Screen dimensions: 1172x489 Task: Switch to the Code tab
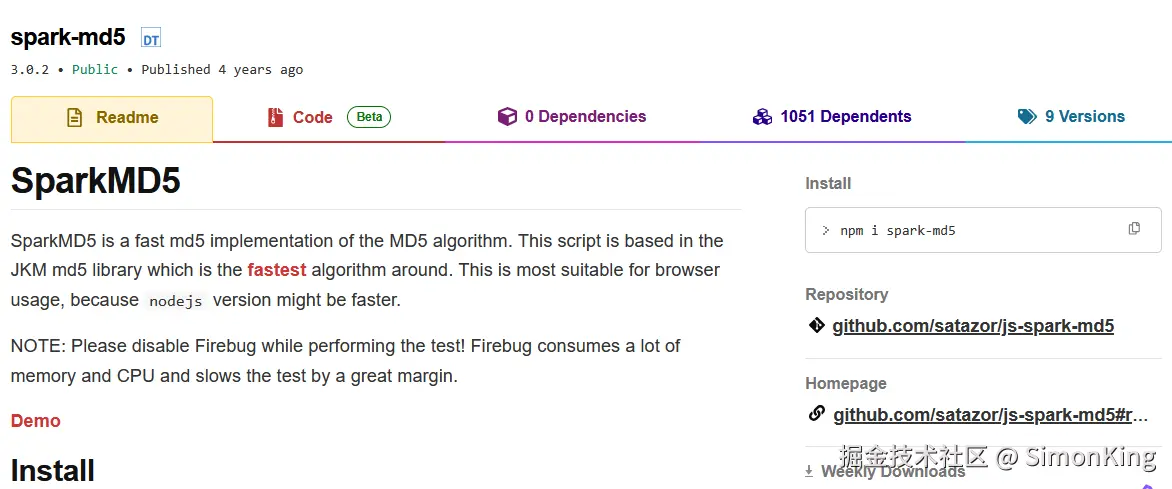click(x=312, y=118)
